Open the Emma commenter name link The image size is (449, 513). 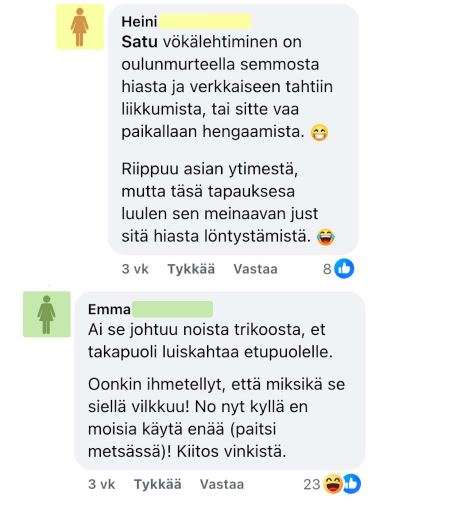pos(109,310)
